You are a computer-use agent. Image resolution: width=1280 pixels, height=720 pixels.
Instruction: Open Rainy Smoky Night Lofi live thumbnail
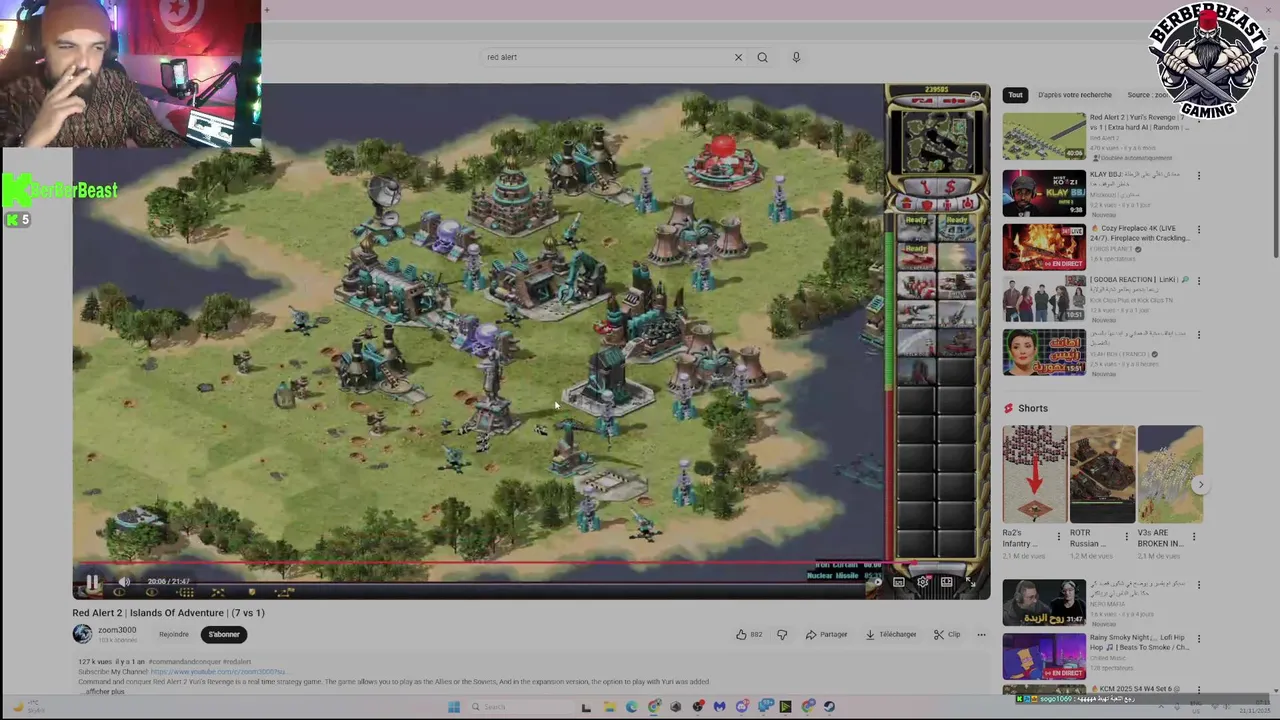click(1044, 656)
